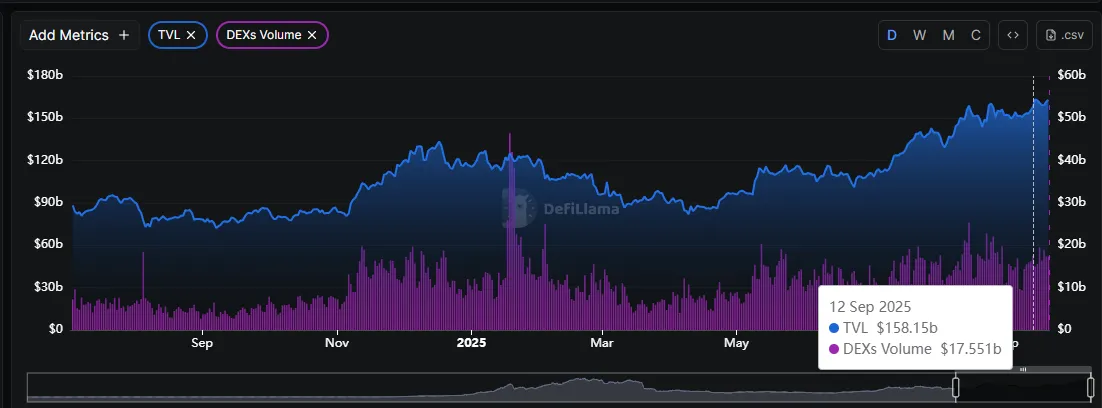
Task: Open the Add Metrics menu
Action: pos(79,35)
